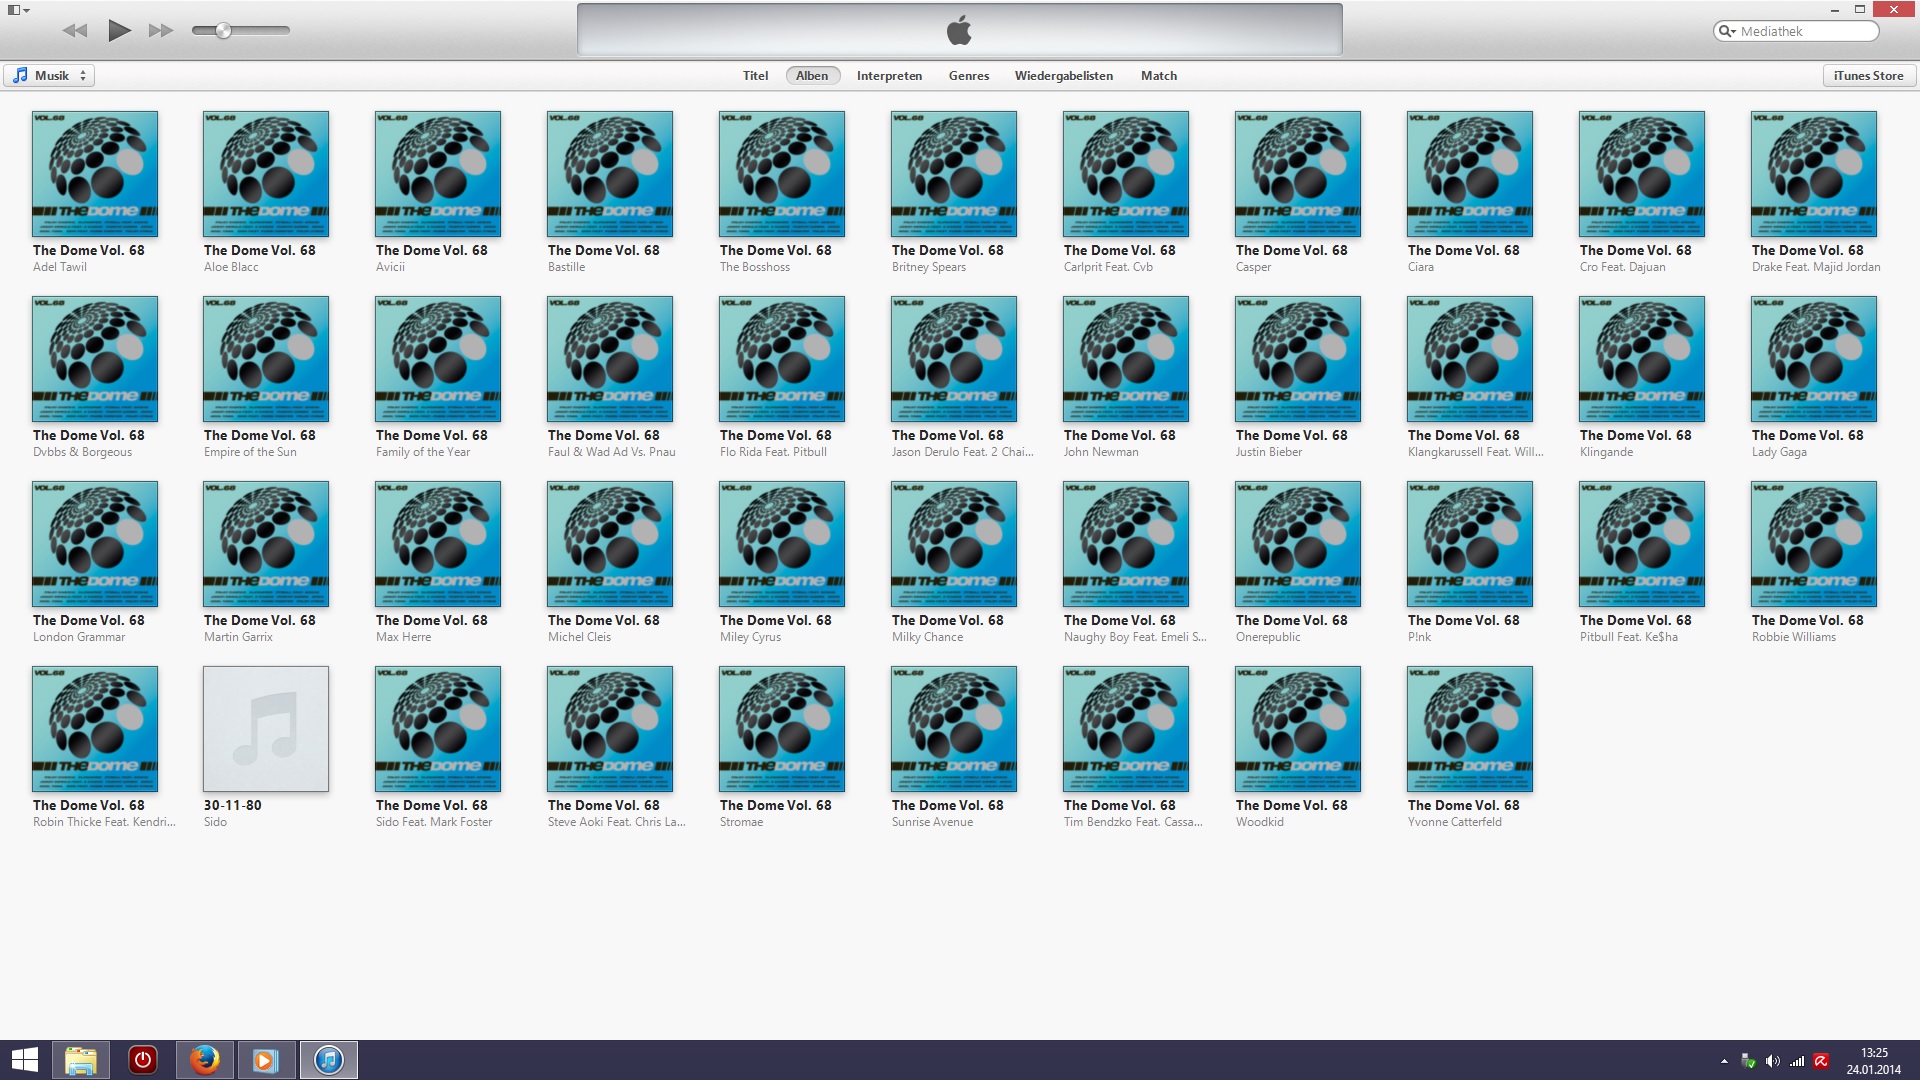Open File Explorer from the taskbar
This screenshot has height=1080, width=1920.
coord(81,1060)
